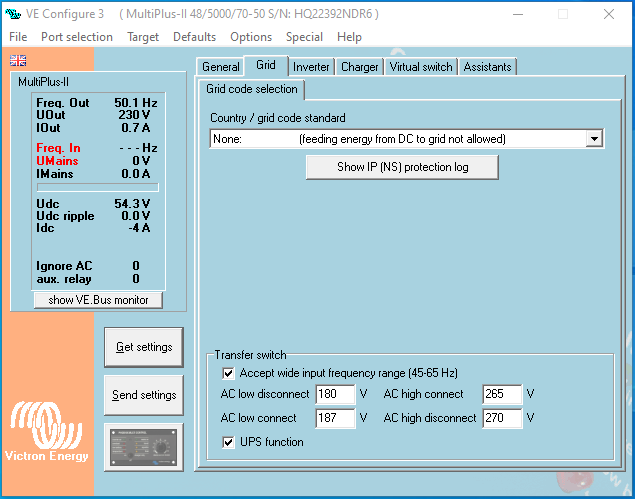Open the File menu
This screenshot has height=499, width=635.
coord(18,37)
